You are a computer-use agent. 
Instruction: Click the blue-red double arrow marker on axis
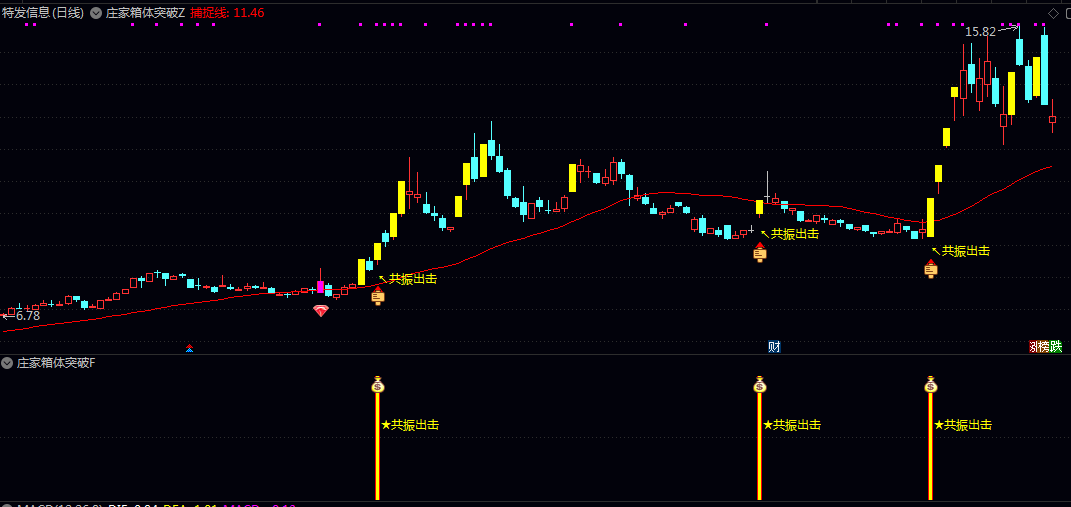point(189,348)
